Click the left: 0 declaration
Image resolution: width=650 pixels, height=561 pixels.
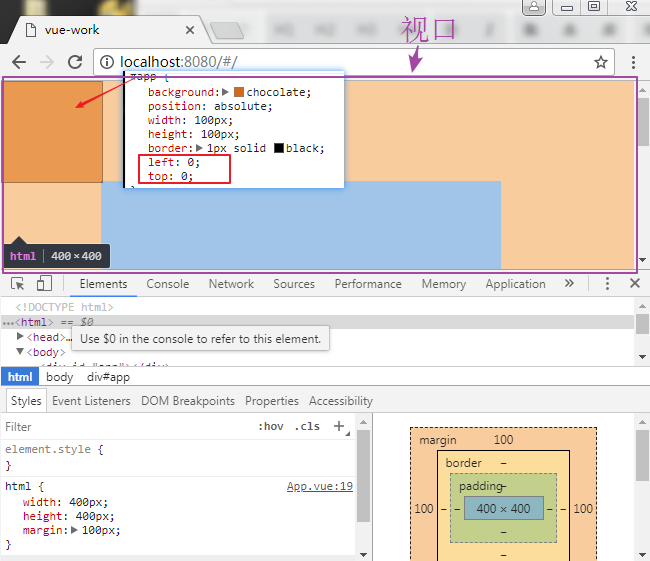coord(174,162)
